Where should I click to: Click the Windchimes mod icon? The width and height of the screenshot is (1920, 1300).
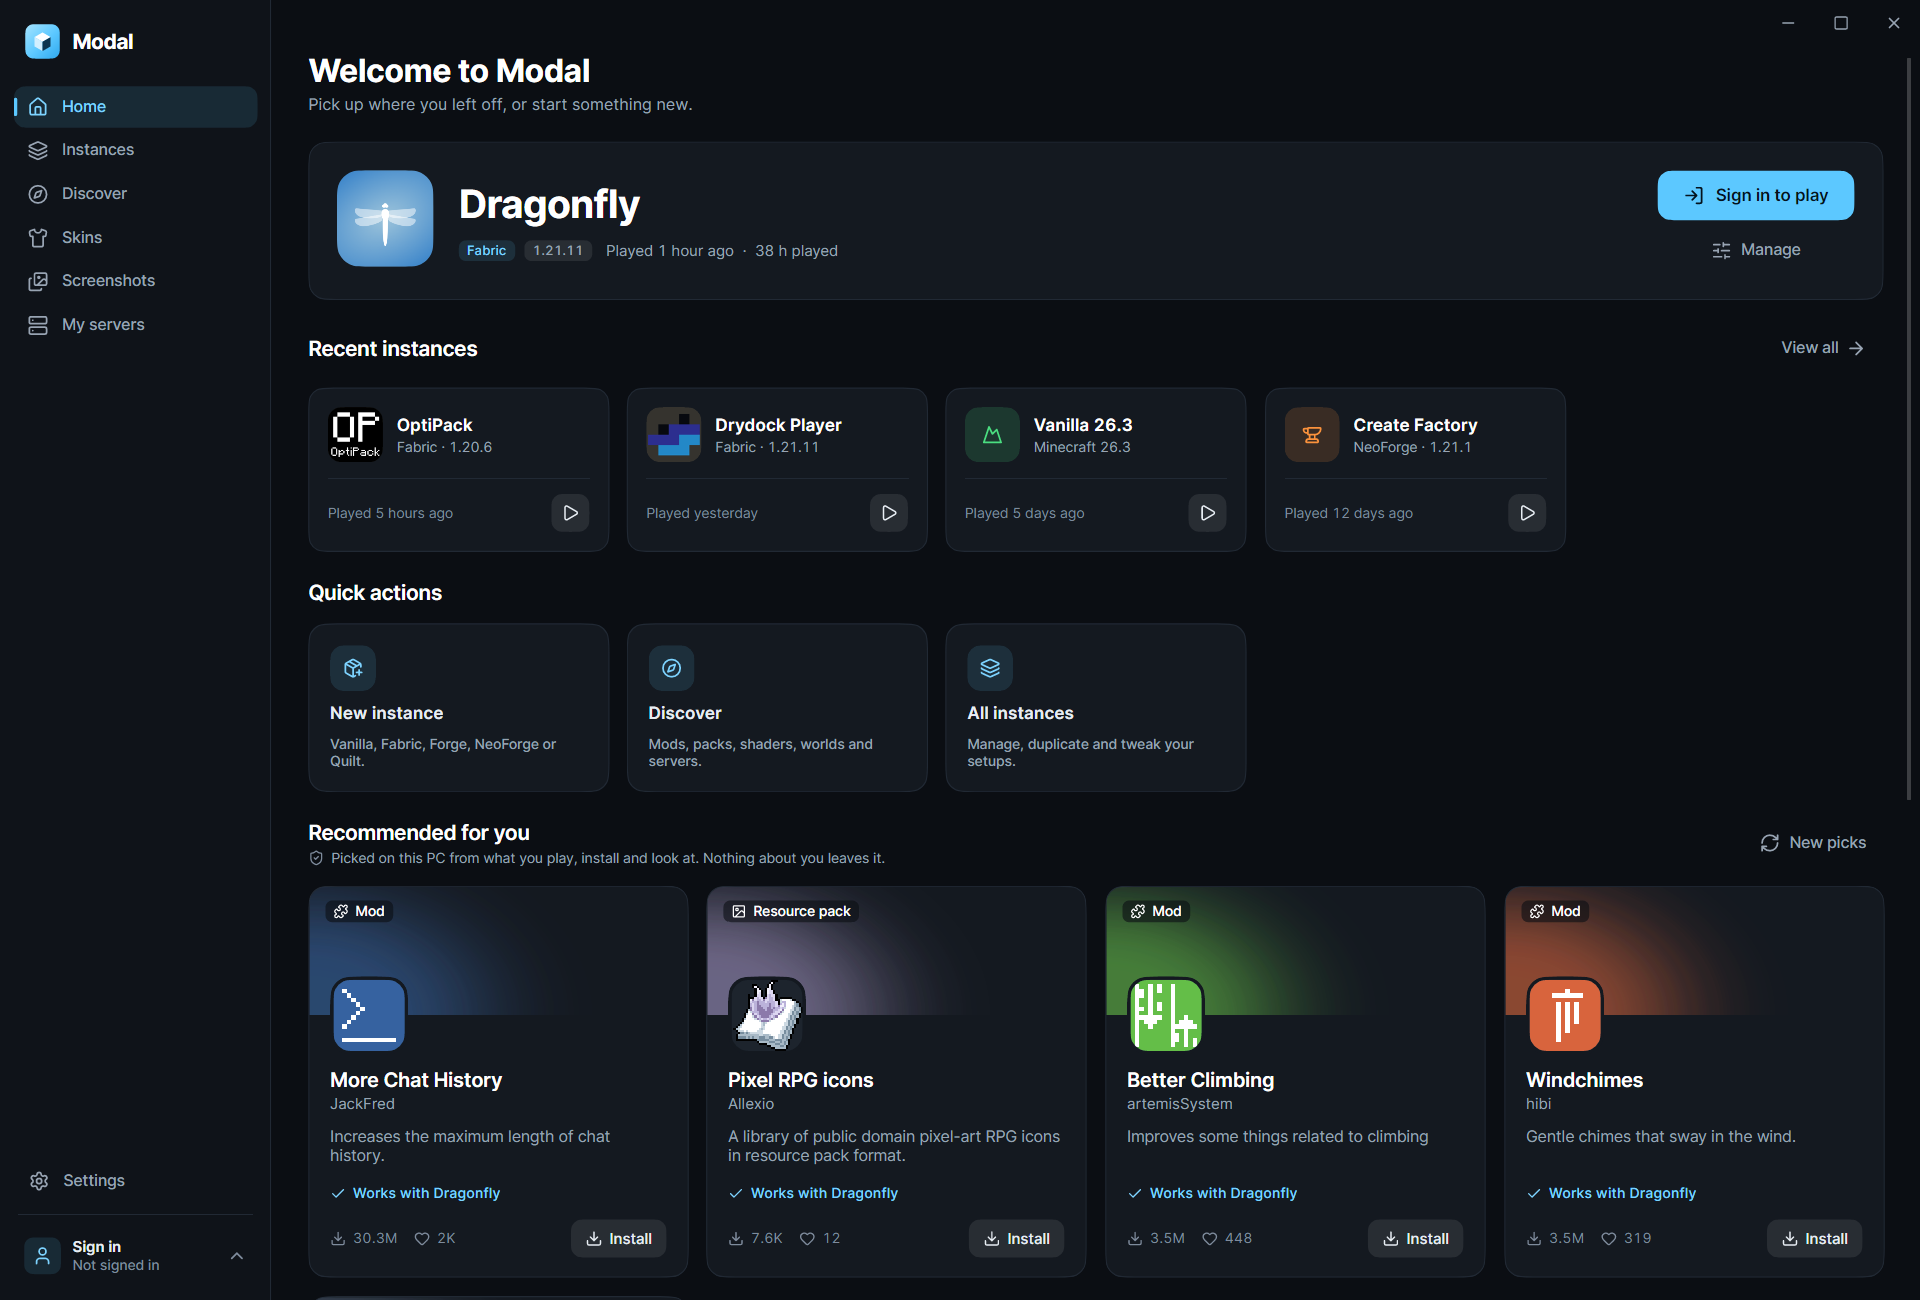1565,1014
